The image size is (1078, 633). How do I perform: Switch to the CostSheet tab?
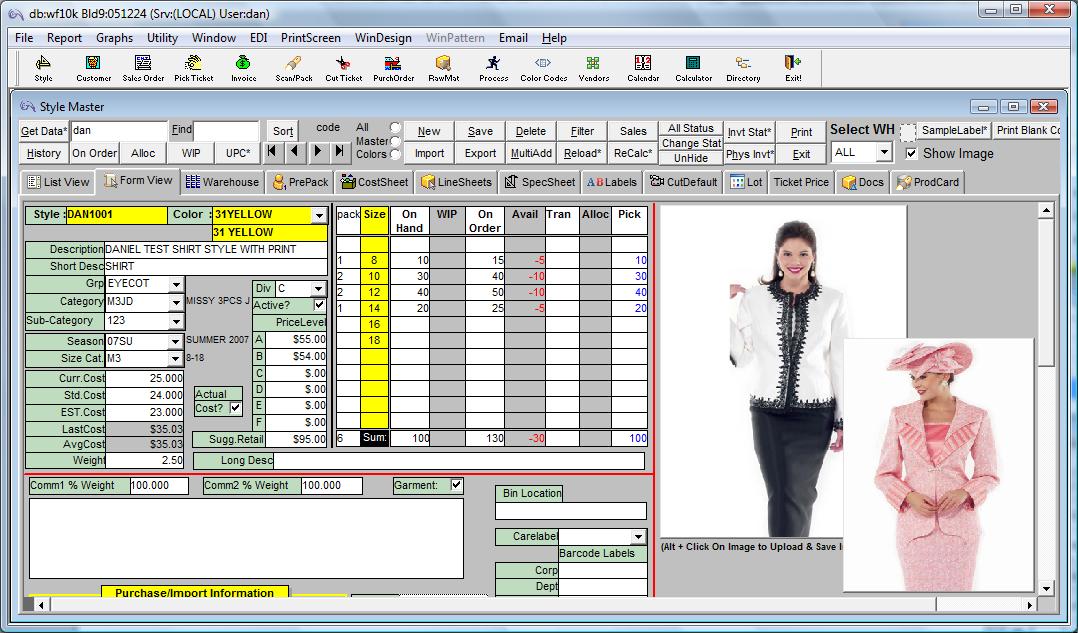click(375, 182)
